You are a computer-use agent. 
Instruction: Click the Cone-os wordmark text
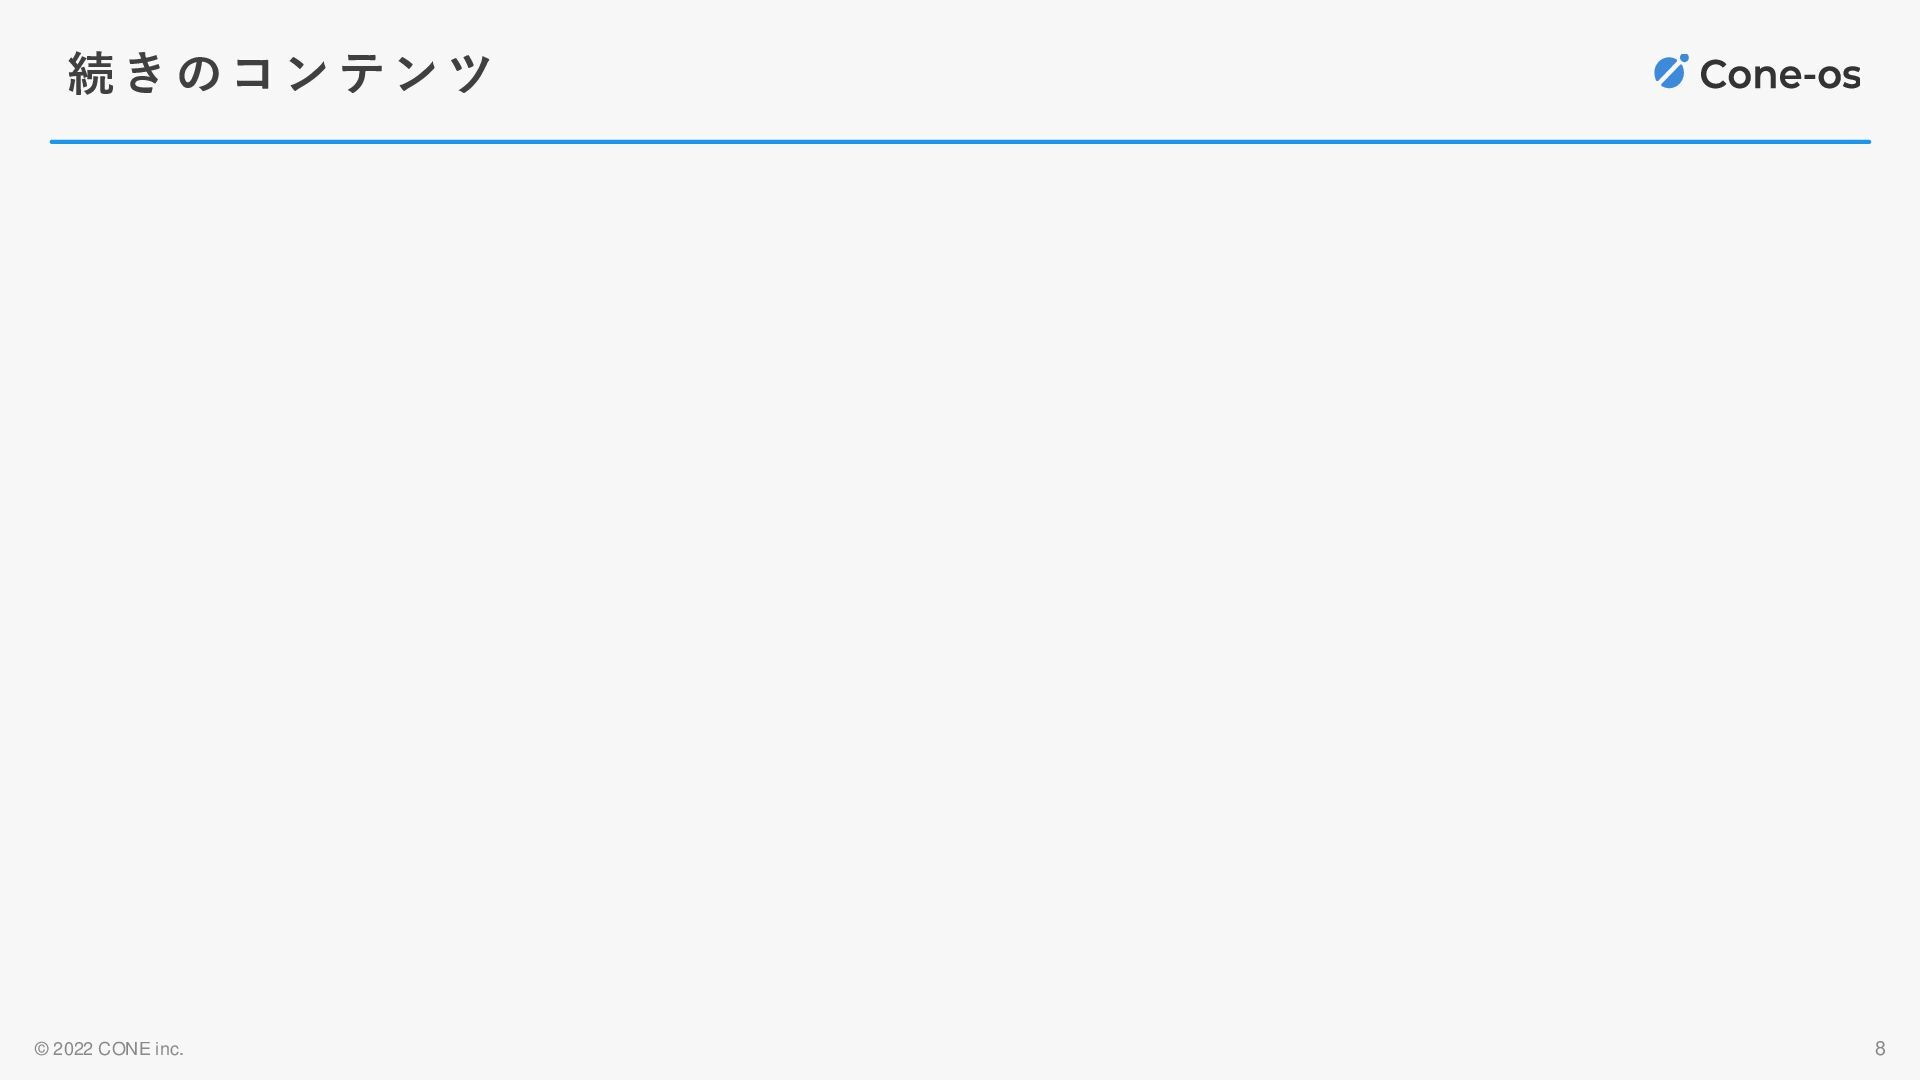1780,75
